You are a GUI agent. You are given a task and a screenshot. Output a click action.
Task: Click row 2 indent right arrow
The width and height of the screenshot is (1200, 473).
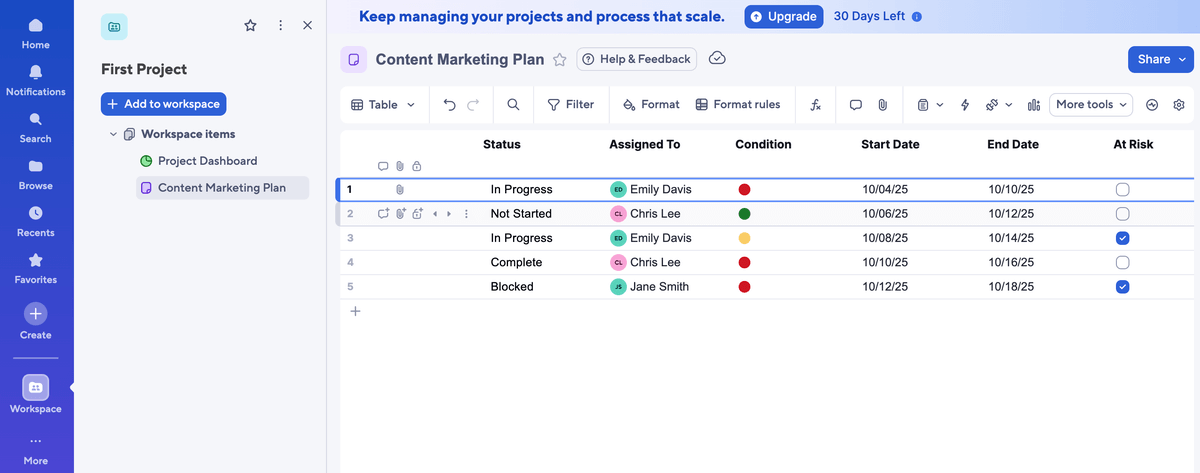[449, 214]
